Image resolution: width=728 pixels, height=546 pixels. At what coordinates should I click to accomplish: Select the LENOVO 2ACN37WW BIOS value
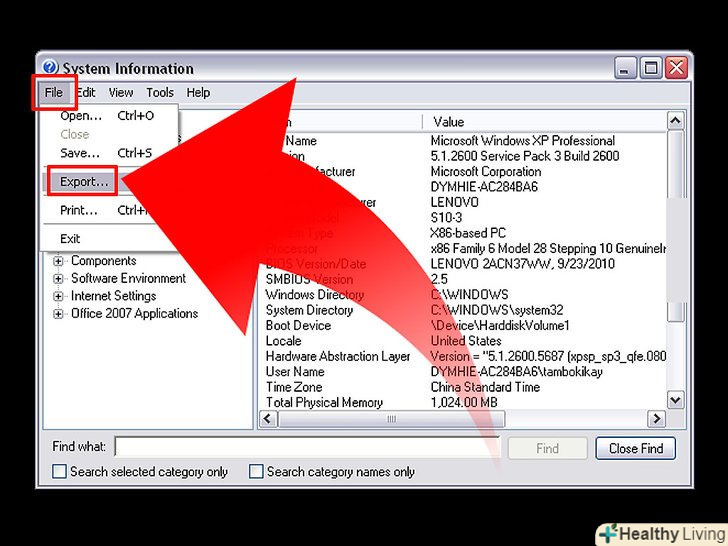(x=522, y=264)
